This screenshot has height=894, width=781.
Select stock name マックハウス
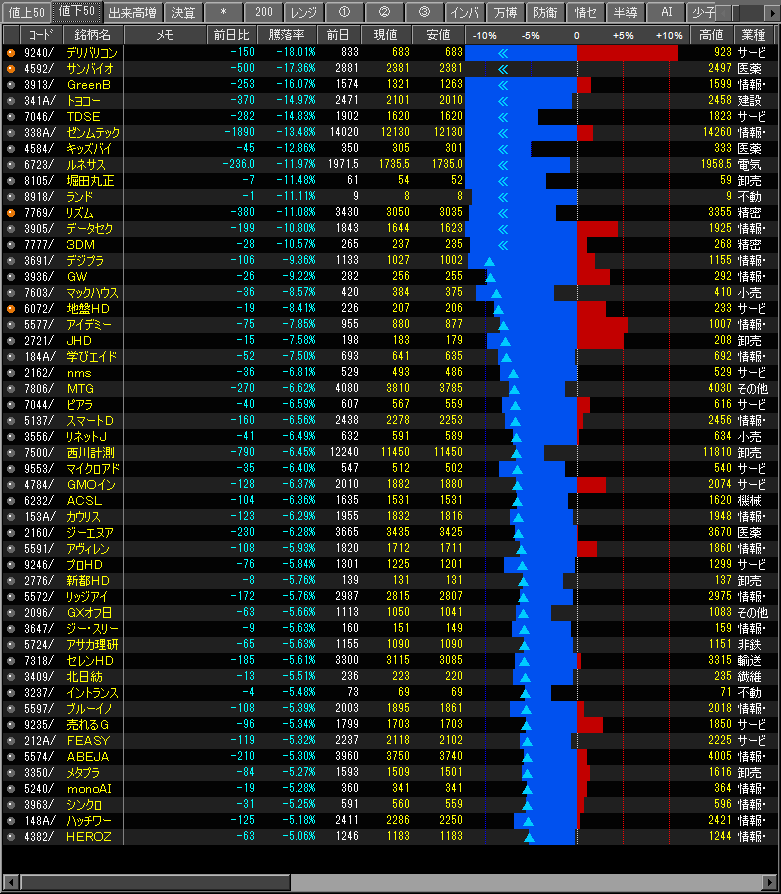point(92,292)
